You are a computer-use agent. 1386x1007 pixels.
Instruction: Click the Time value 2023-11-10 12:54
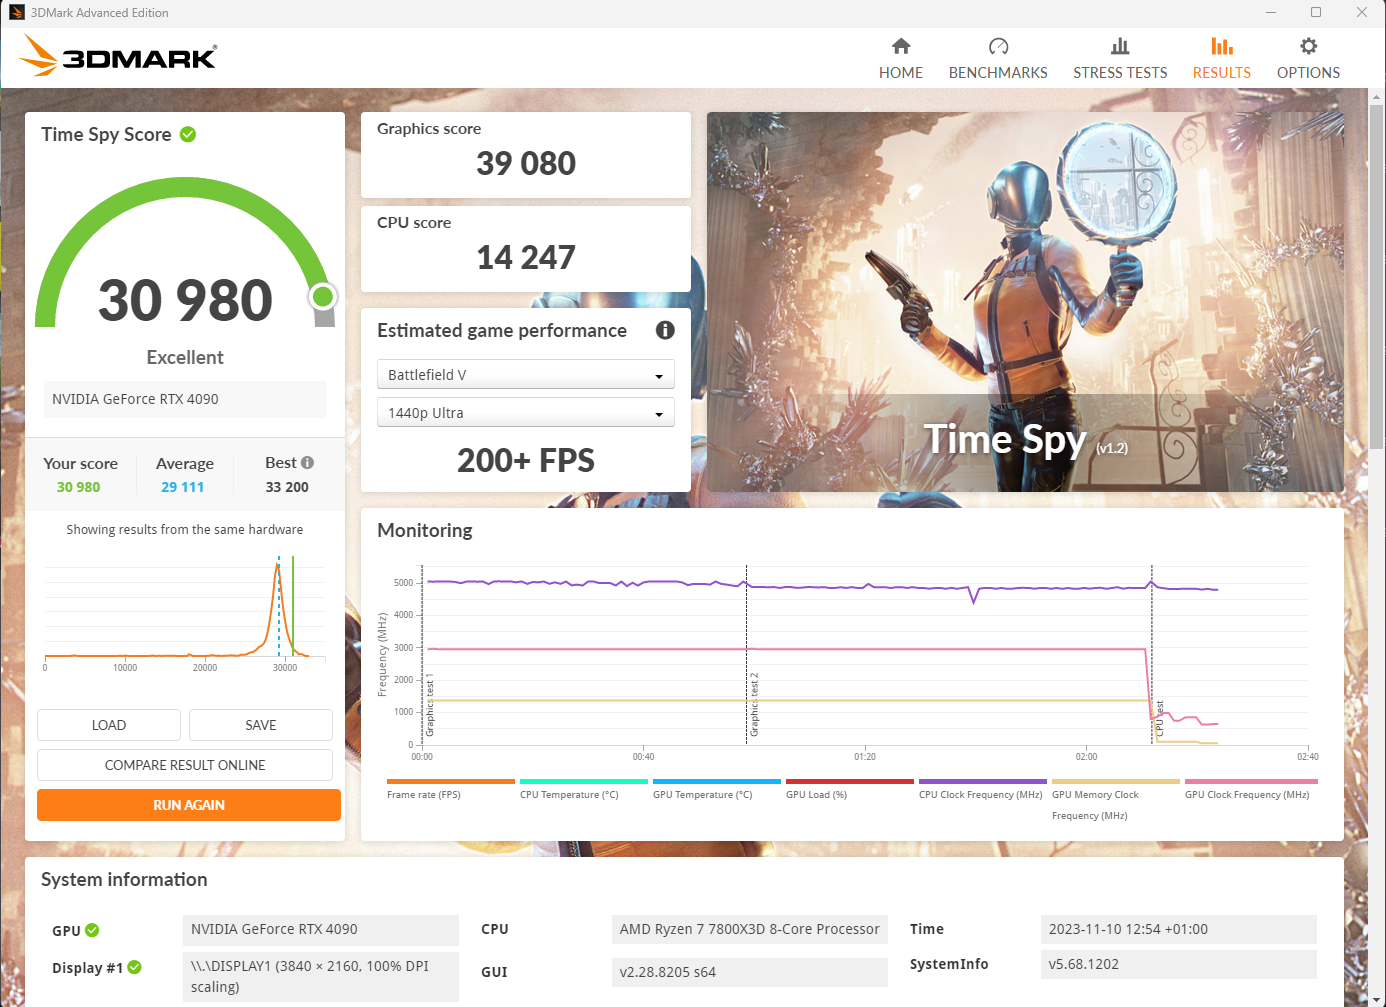coord(1179,929)
